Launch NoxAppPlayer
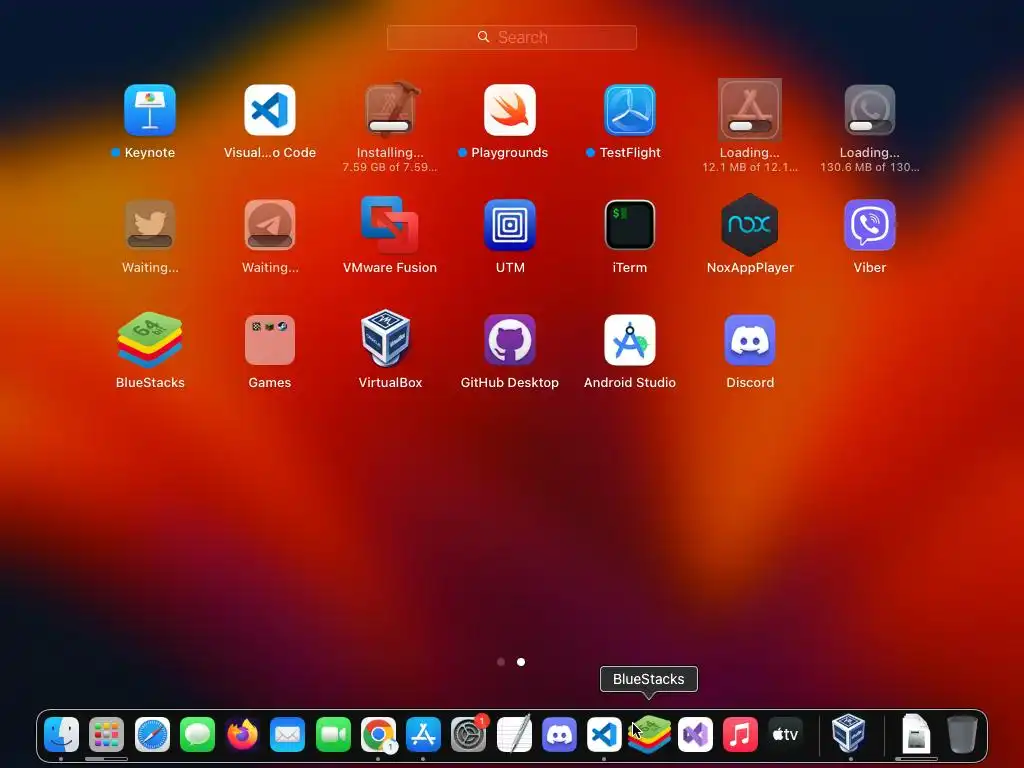The image size is (1024, 768). click(750, 225)
